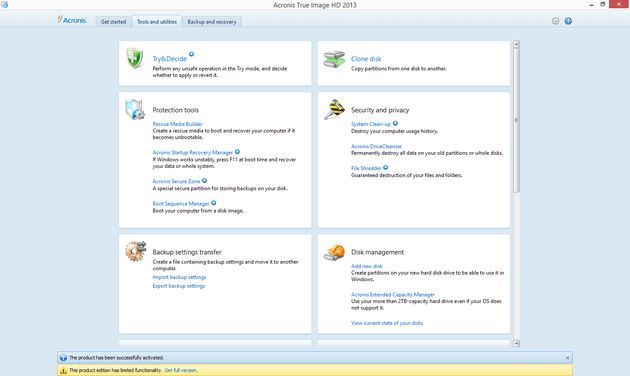Click the Security and privacy icon

point(334,109)
